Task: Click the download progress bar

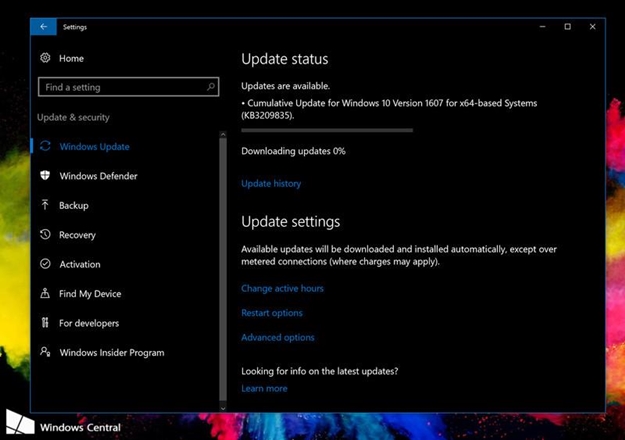Action: click(x=326, y=130)
